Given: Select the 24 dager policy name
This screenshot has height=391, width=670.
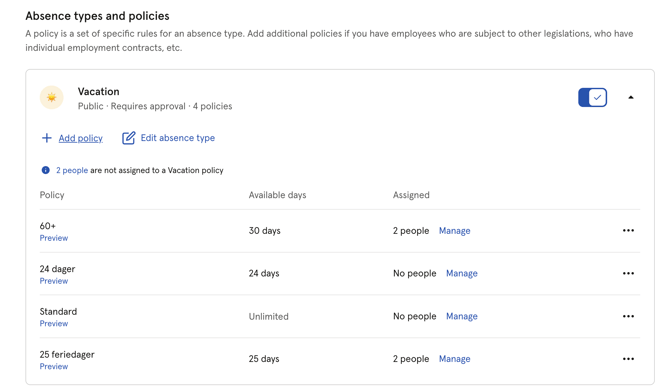Looking at the screenshot, I should point(57,269).
